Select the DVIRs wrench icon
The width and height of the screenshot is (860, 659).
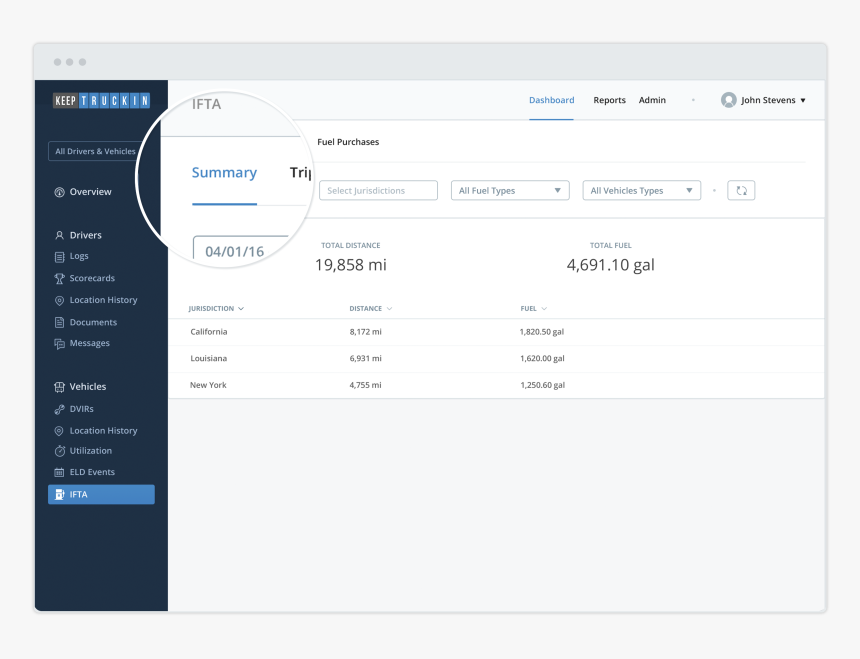point(62,408)
